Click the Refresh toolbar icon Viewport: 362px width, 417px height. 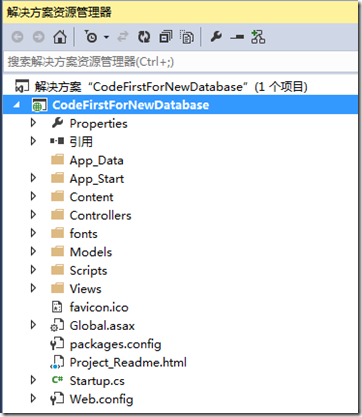click(x=144, y=37)
